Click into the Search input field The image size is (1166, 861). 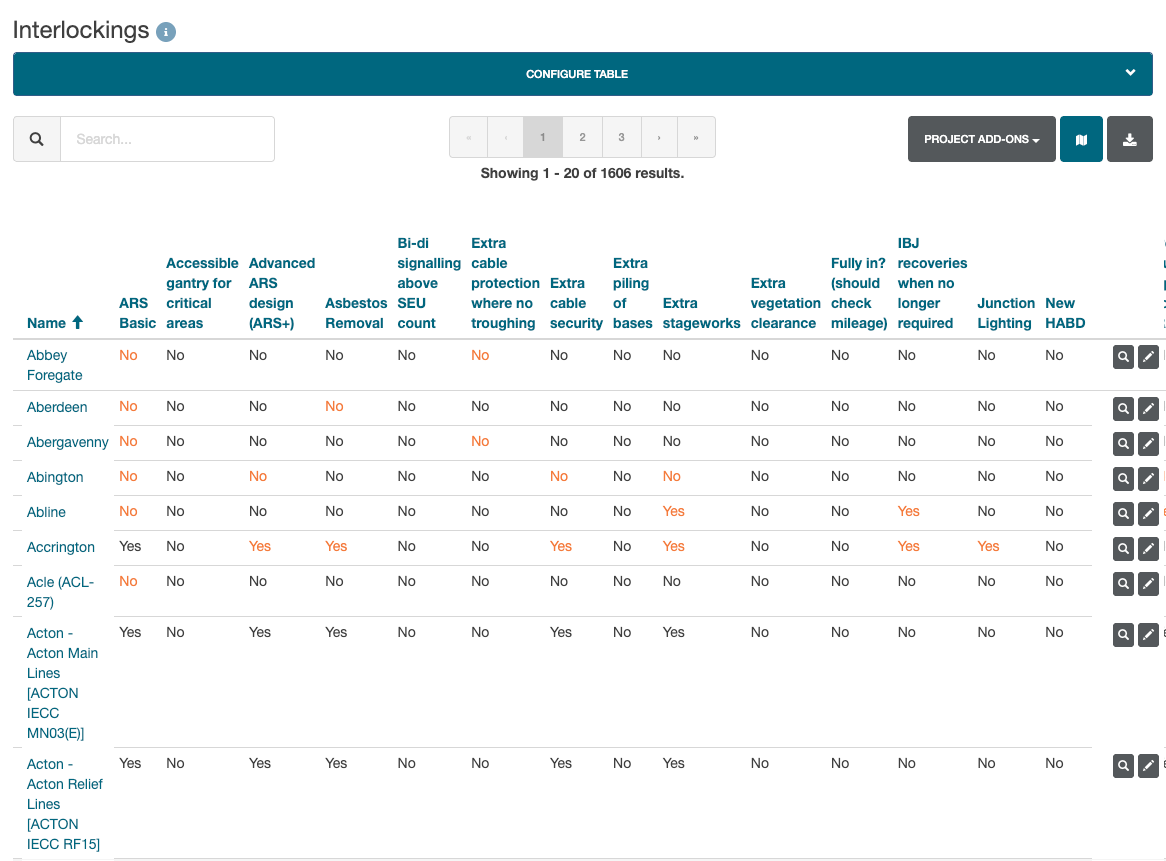coord(167,139)
